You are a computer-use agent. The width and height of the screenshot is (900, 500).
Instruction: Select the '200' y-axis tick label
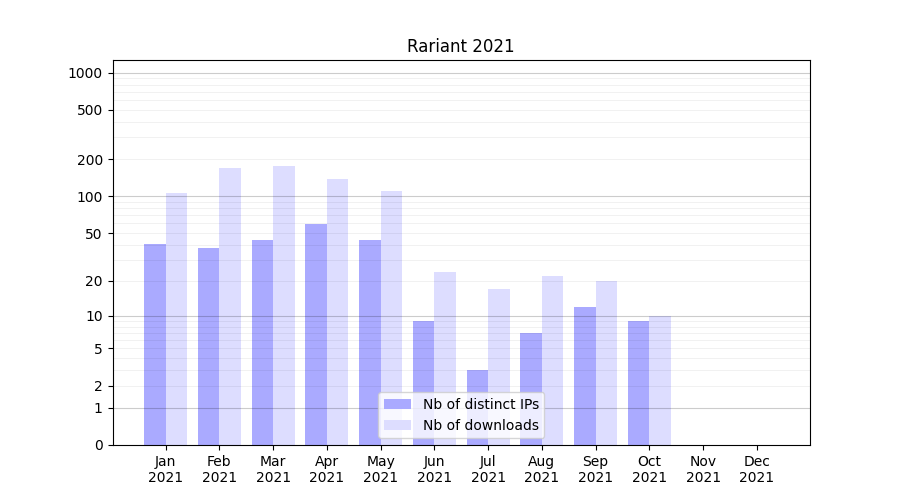92,160
